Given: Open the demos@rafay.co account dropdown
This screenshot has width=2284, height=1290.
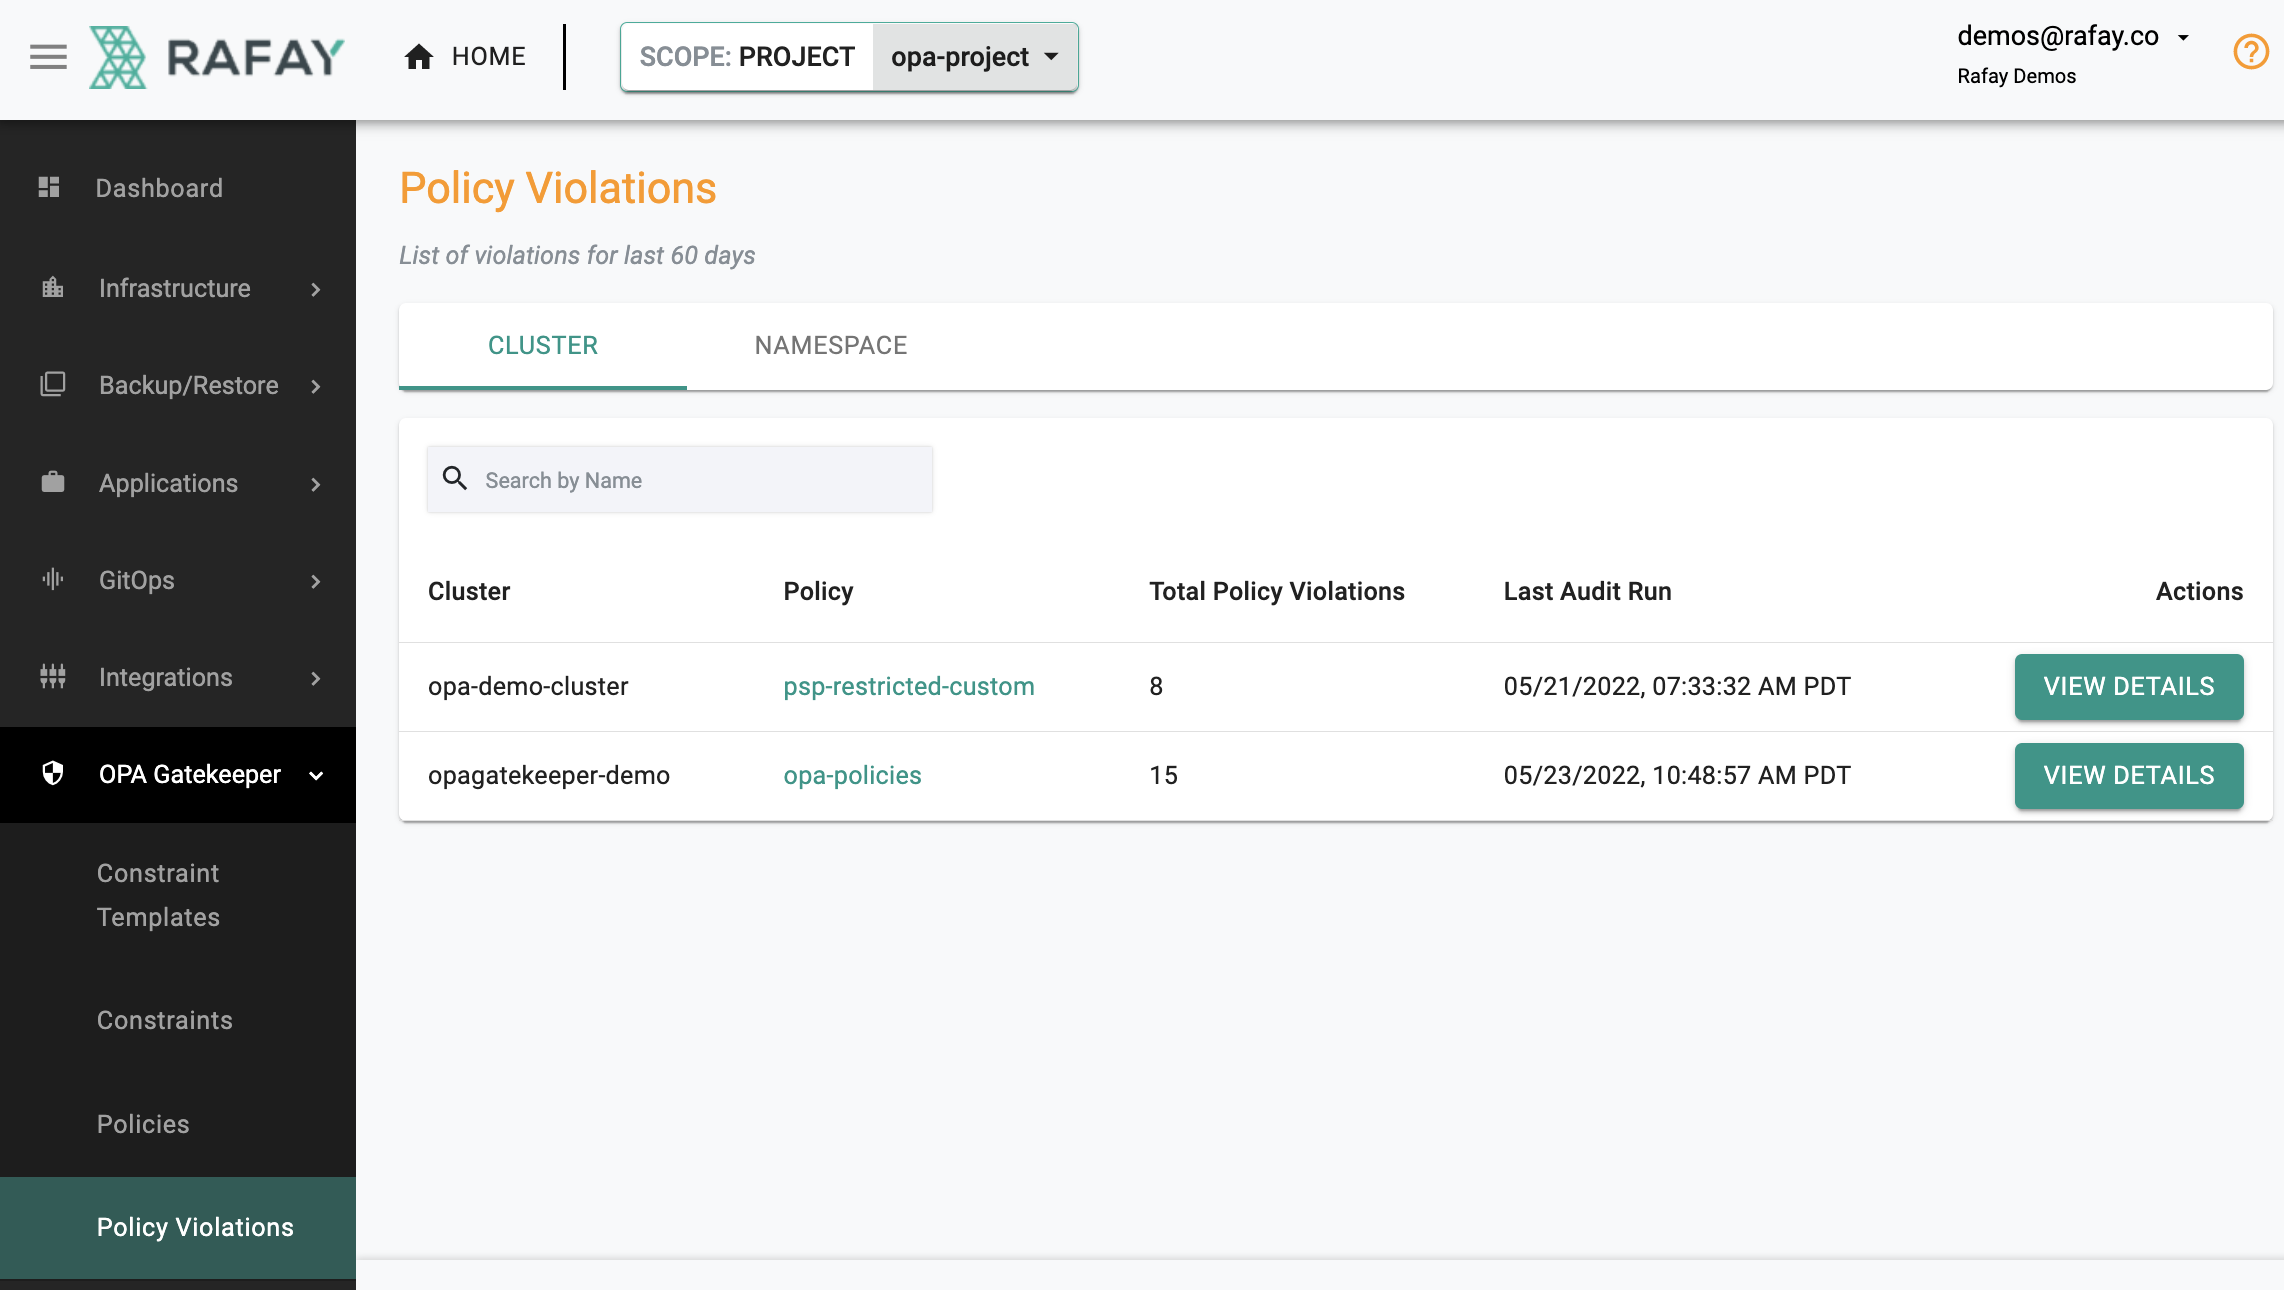Looking at the screenshot, I should click(2183, 37).
